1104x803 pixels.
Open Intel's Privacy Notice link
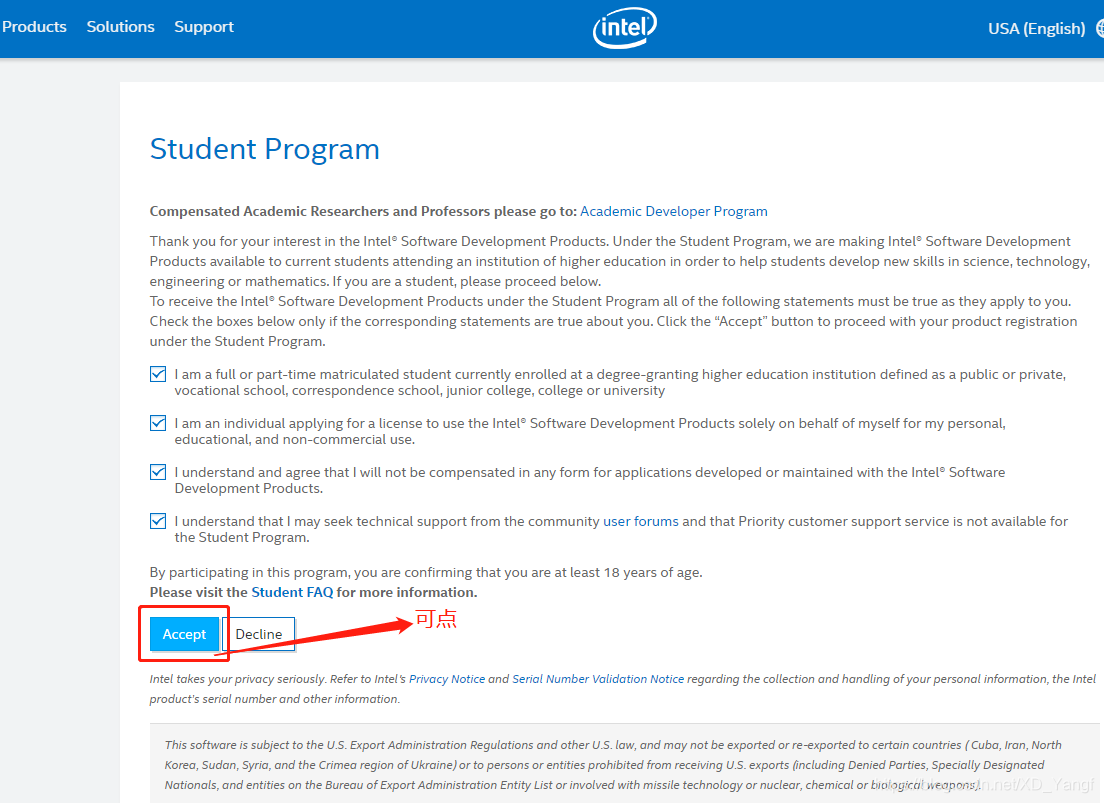click(446, 679)
